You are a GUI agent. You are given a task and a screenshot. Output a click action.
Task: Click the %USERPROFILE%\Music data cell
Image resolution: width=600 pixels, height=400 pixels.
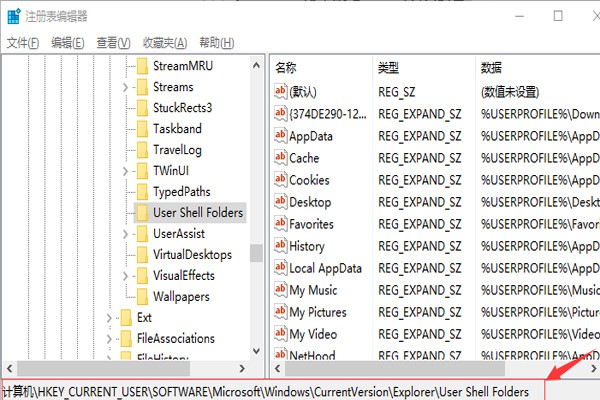coord(540,290)
